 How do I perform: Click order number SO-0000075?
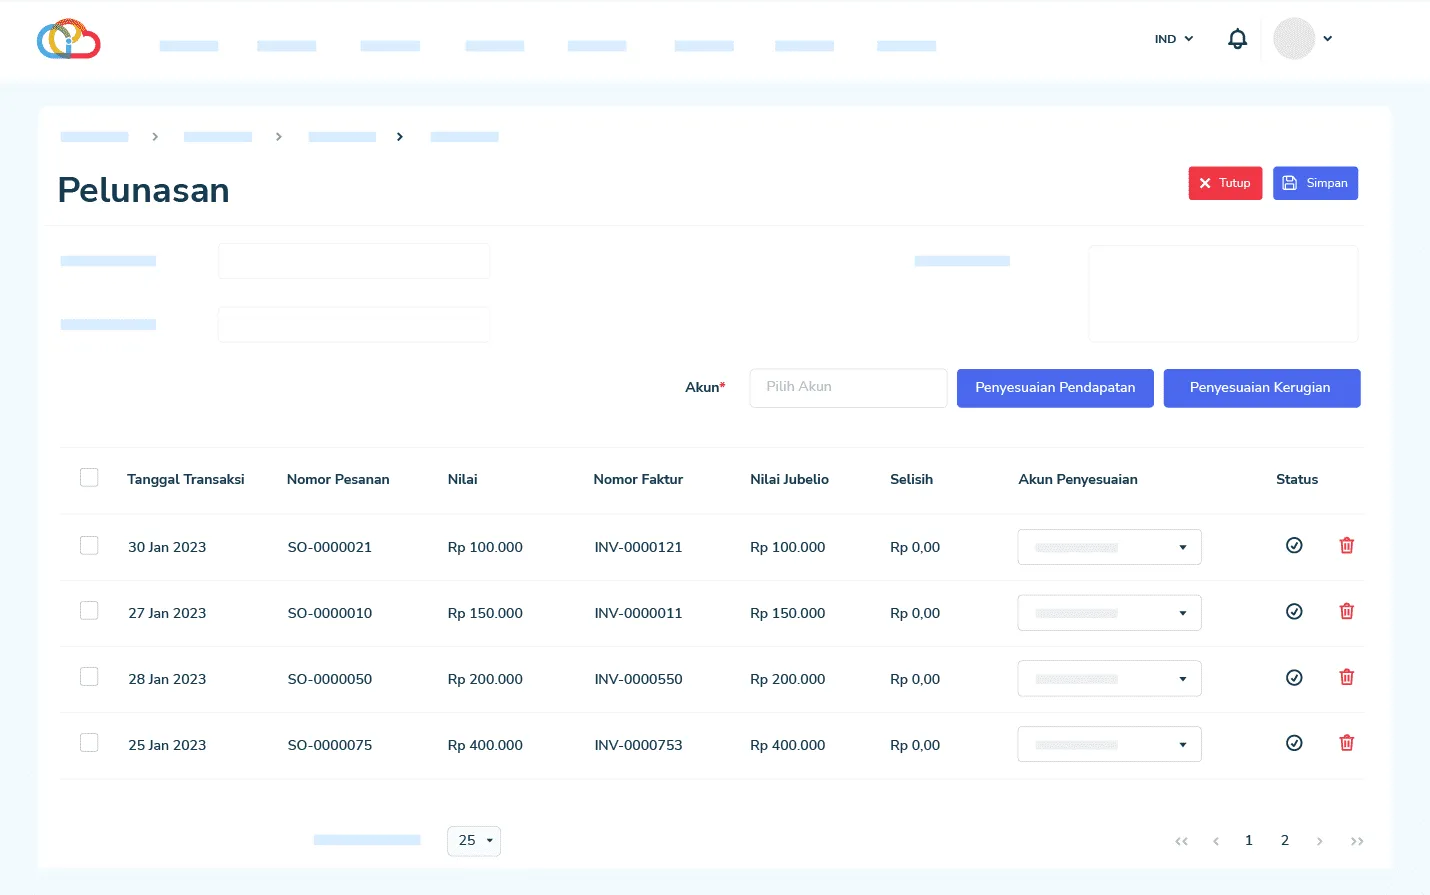(330, 745)
